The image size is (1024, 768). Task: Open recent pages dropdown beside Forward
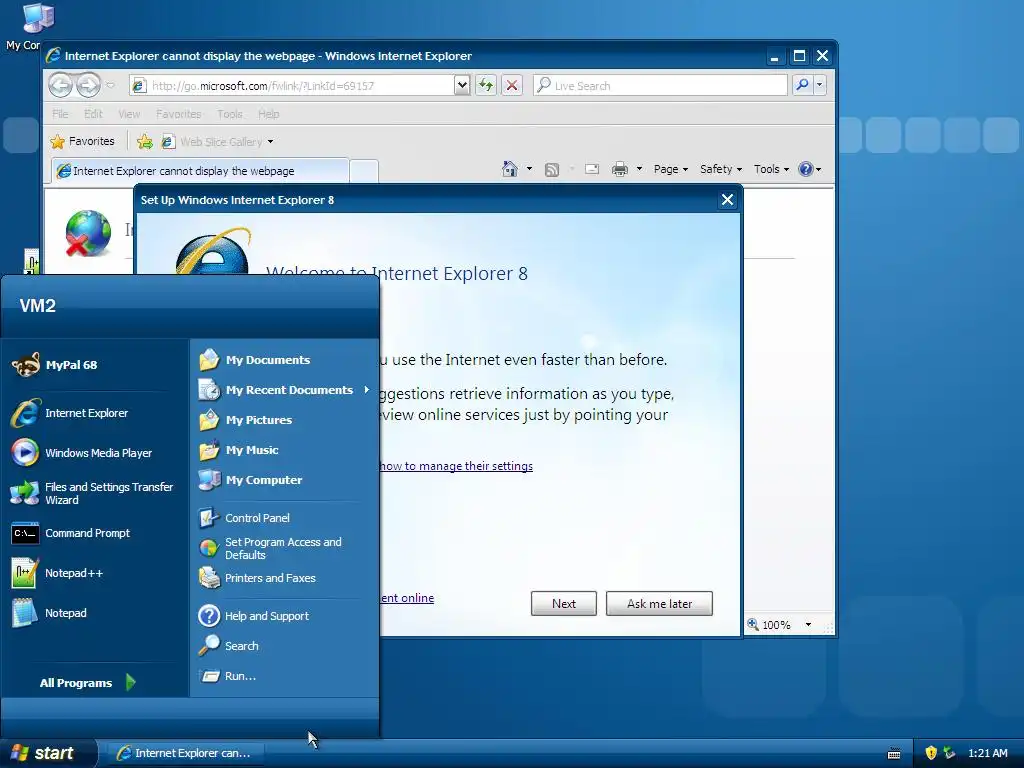pyautogui.click(x=110, y=85)
